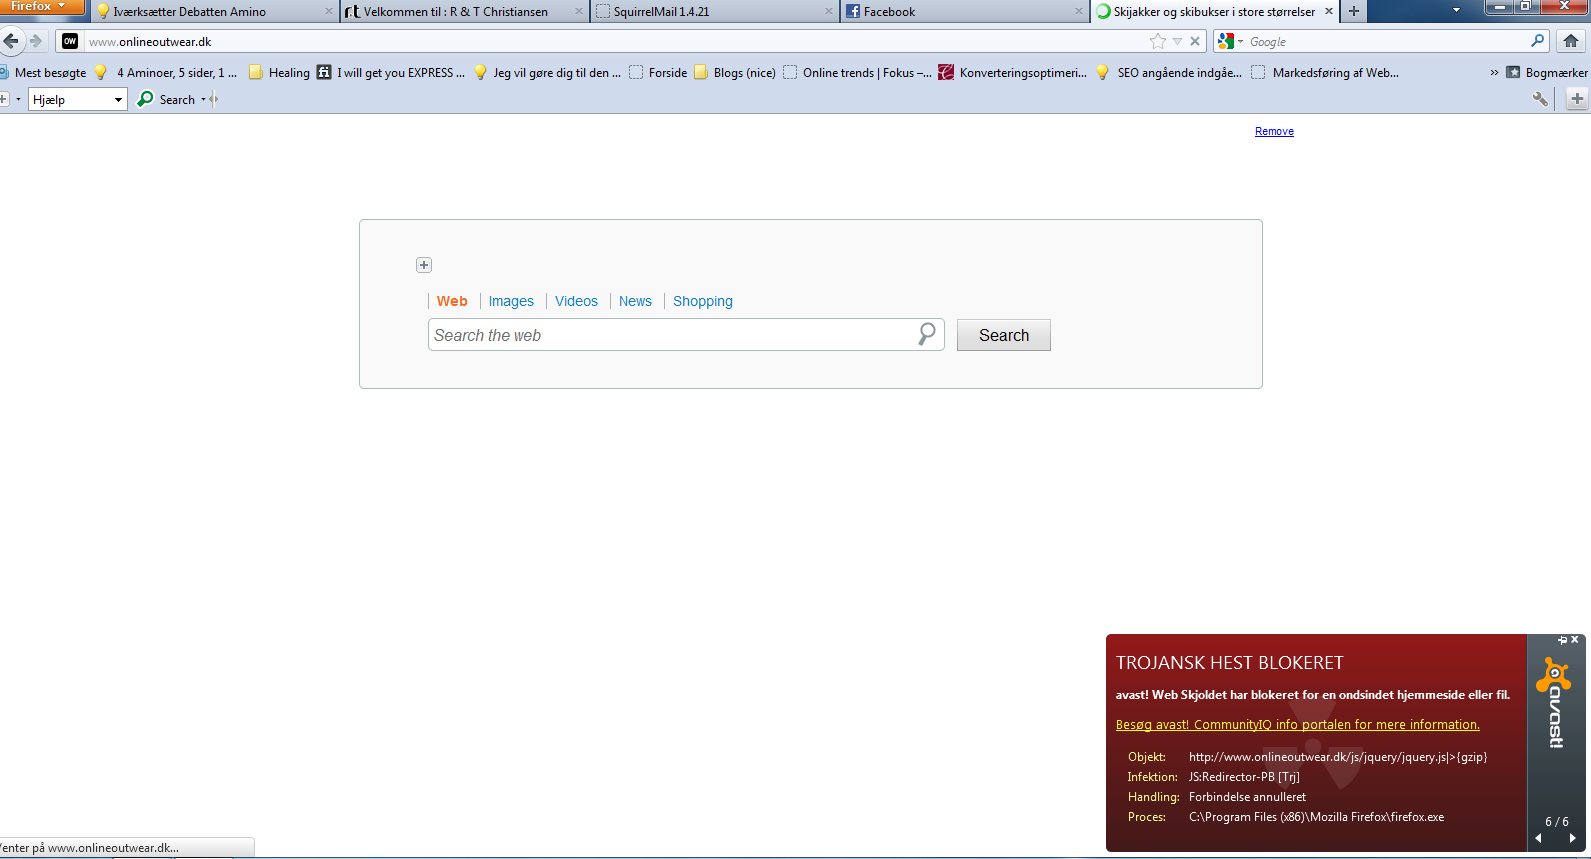Open the Markedsføring af Web... bookmark
1591x859 pixels.
coord(1325,72)
